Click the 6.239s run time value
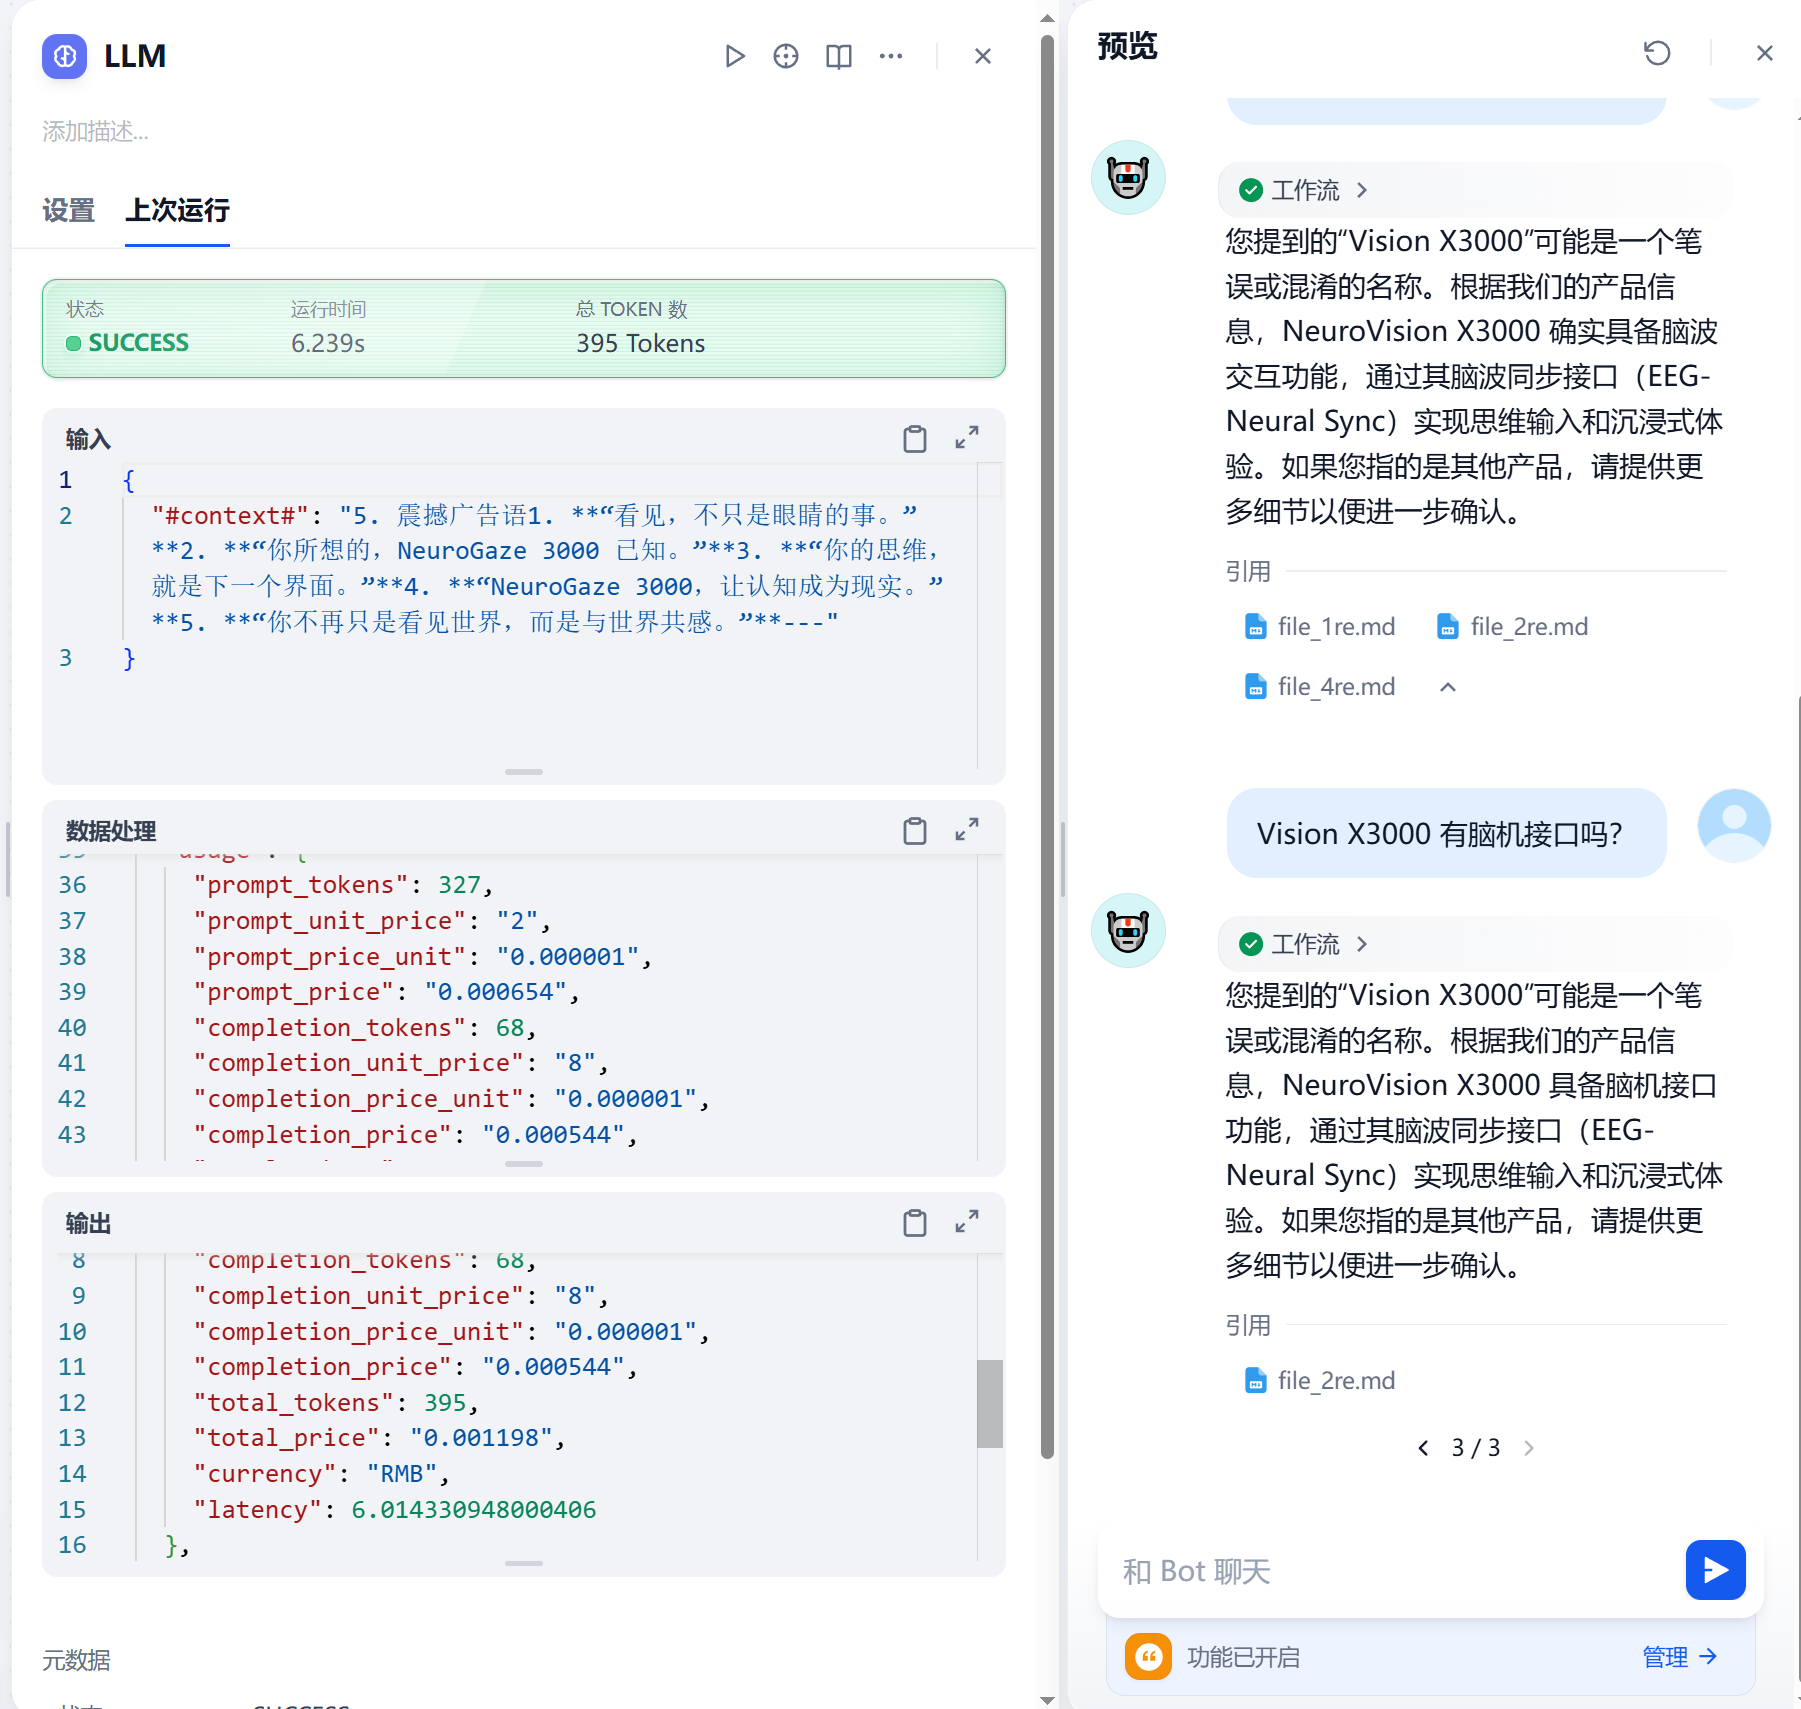The width and height of the screenshot is (1801, 1709). point(328,343)
